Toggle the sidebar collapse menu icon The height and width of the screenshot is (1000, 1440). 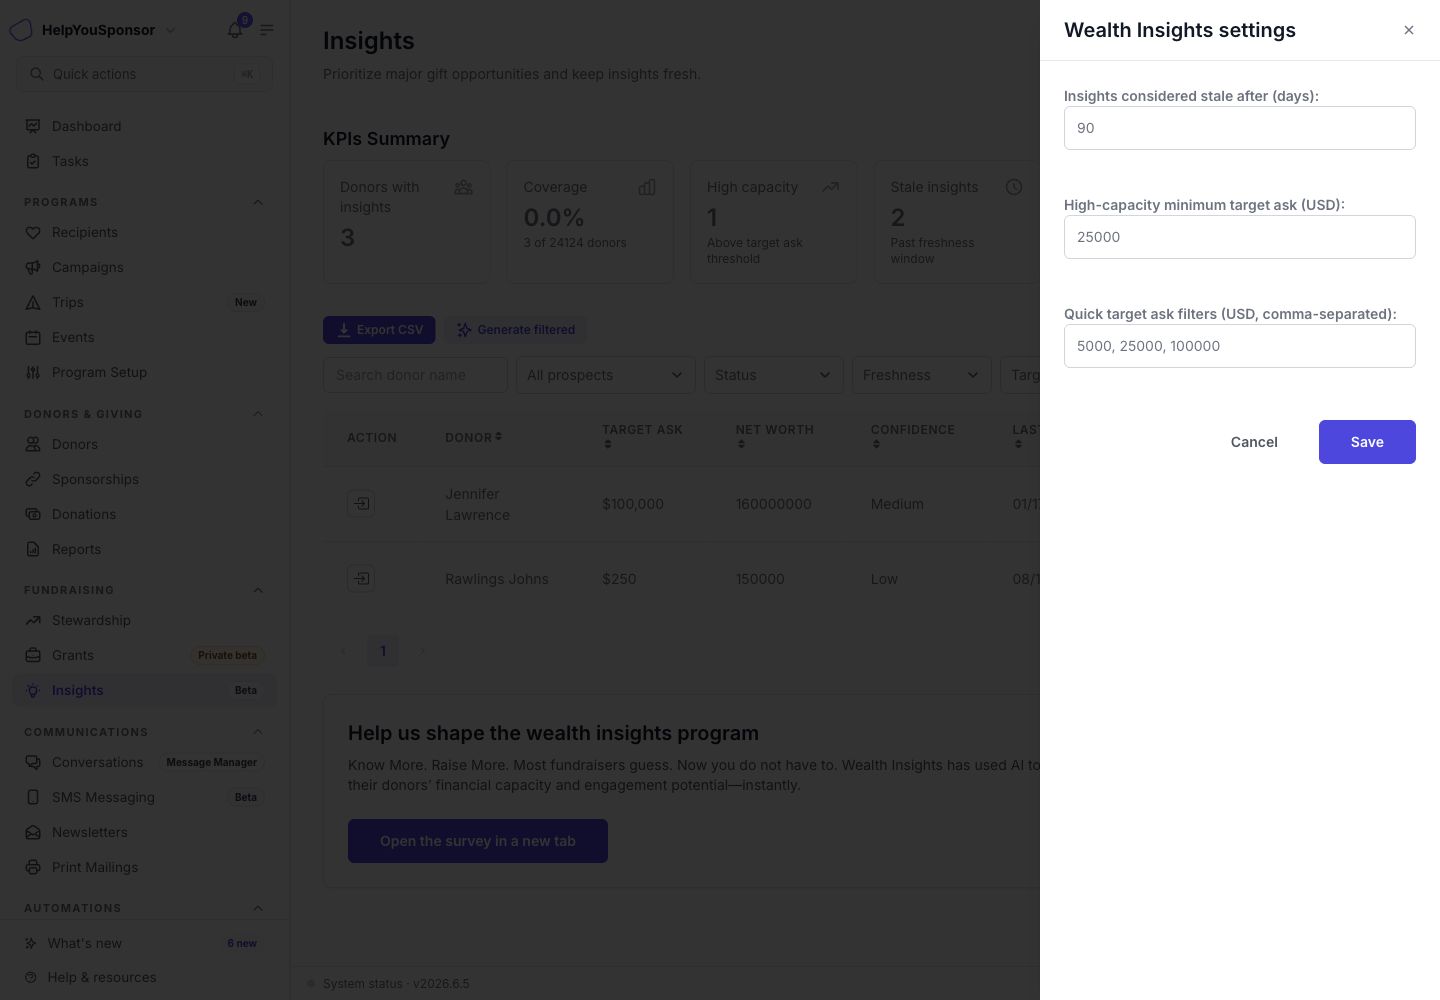click(x=267, y=30)
